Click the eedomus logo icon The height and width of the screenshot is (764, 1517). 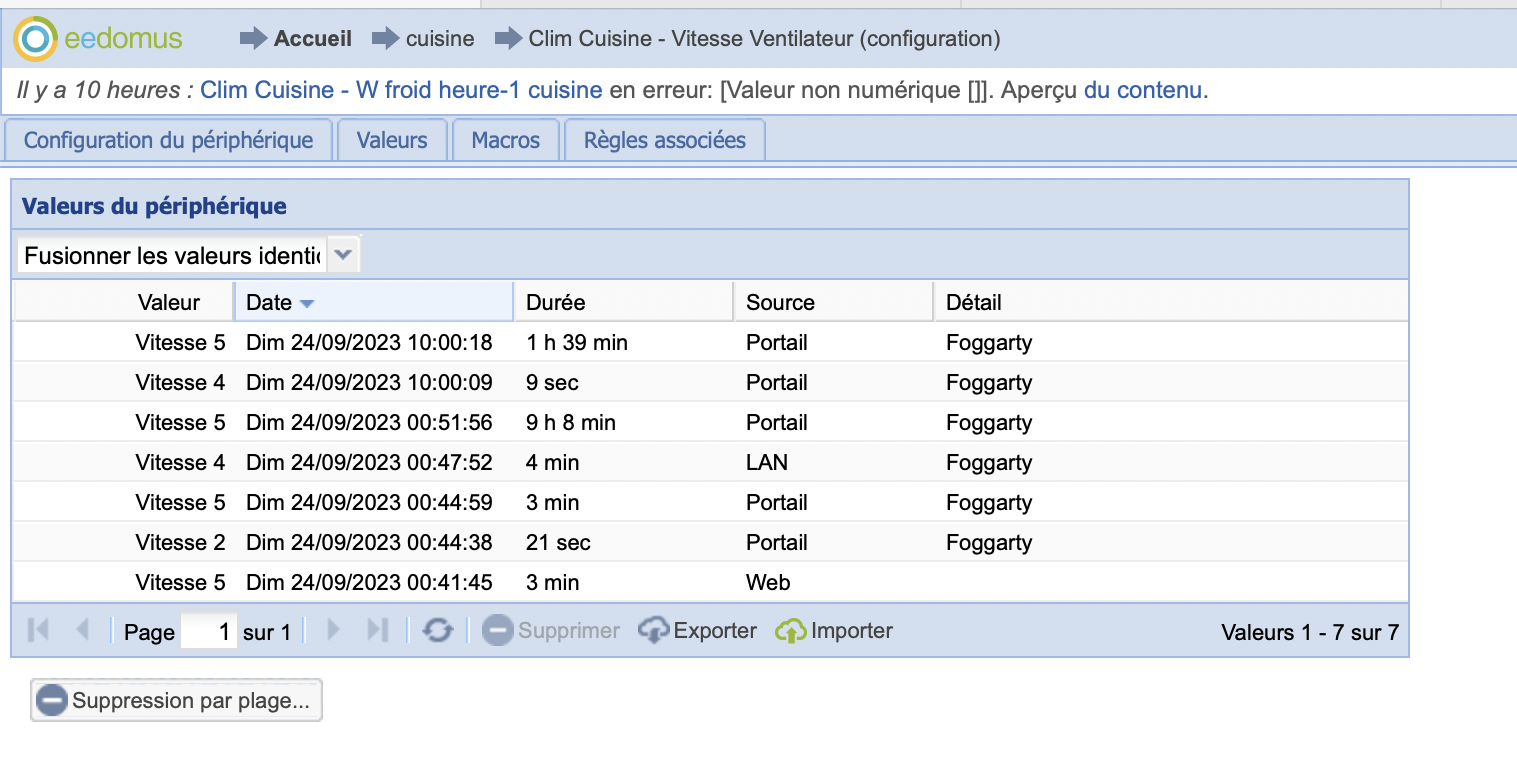tap(35, 40)
